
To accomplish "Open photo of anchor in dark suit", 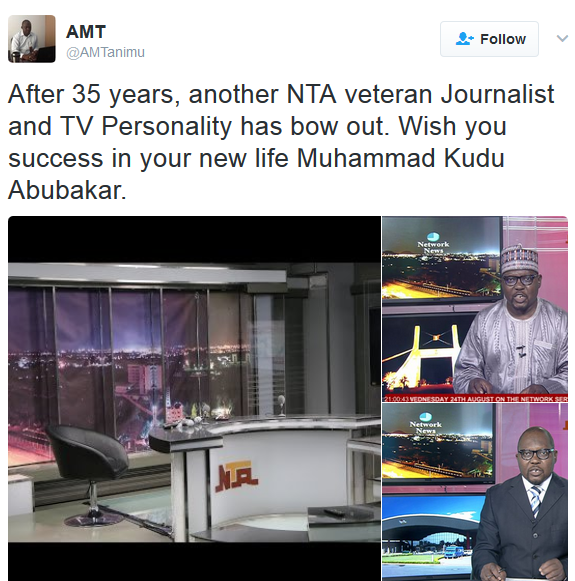I will (475, 492).
